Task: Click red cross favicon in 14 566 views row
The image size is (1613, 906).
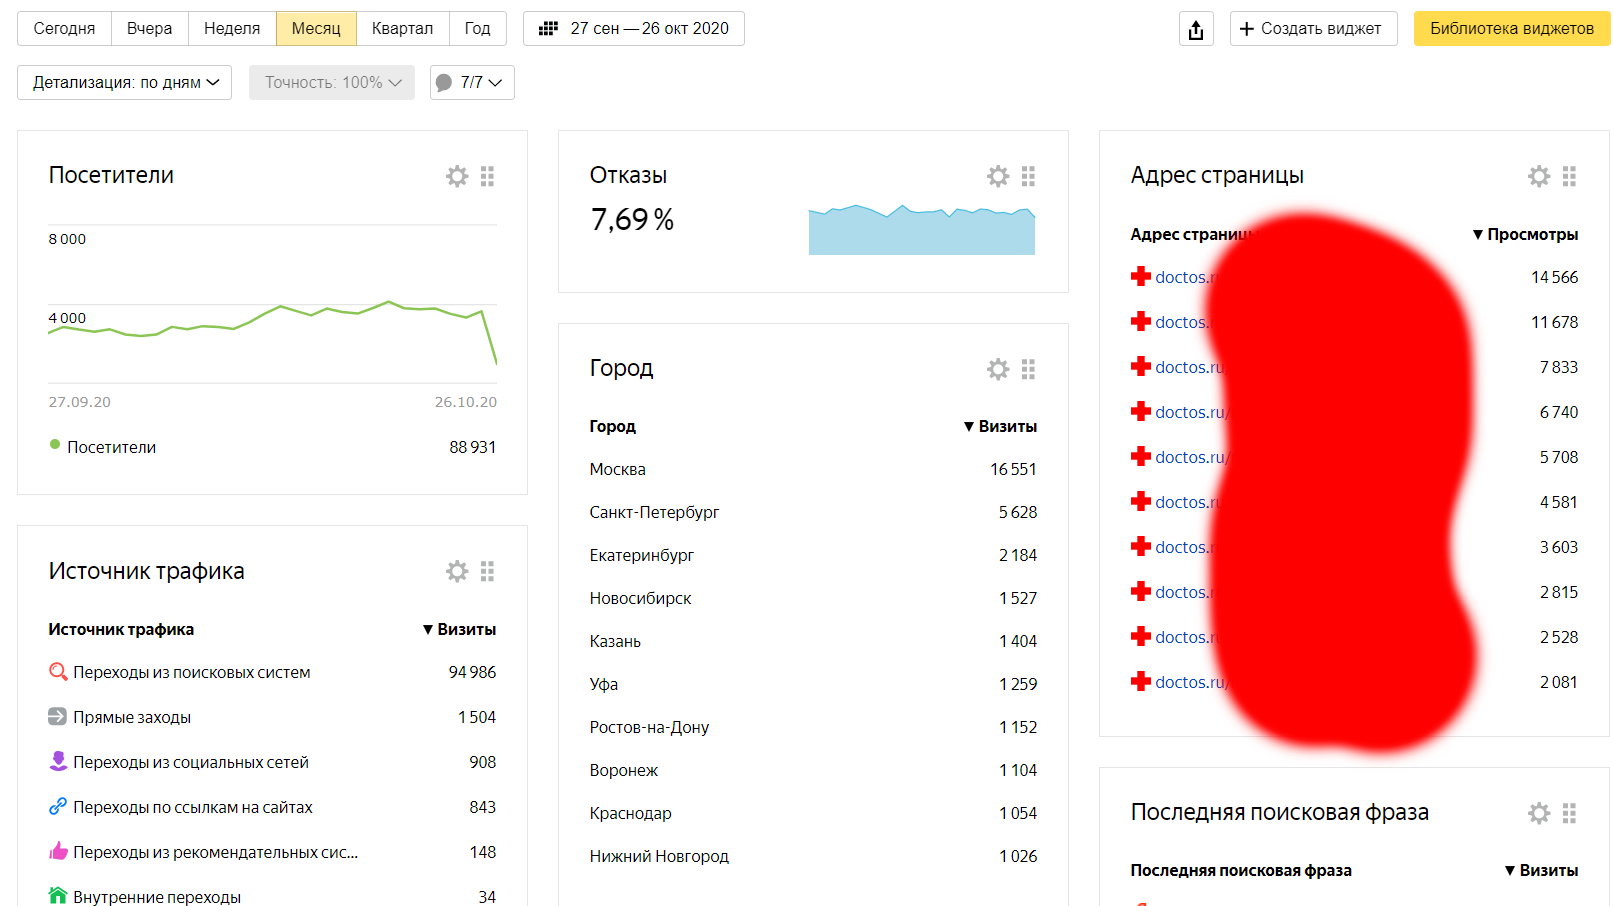Action: point(1141,276)
